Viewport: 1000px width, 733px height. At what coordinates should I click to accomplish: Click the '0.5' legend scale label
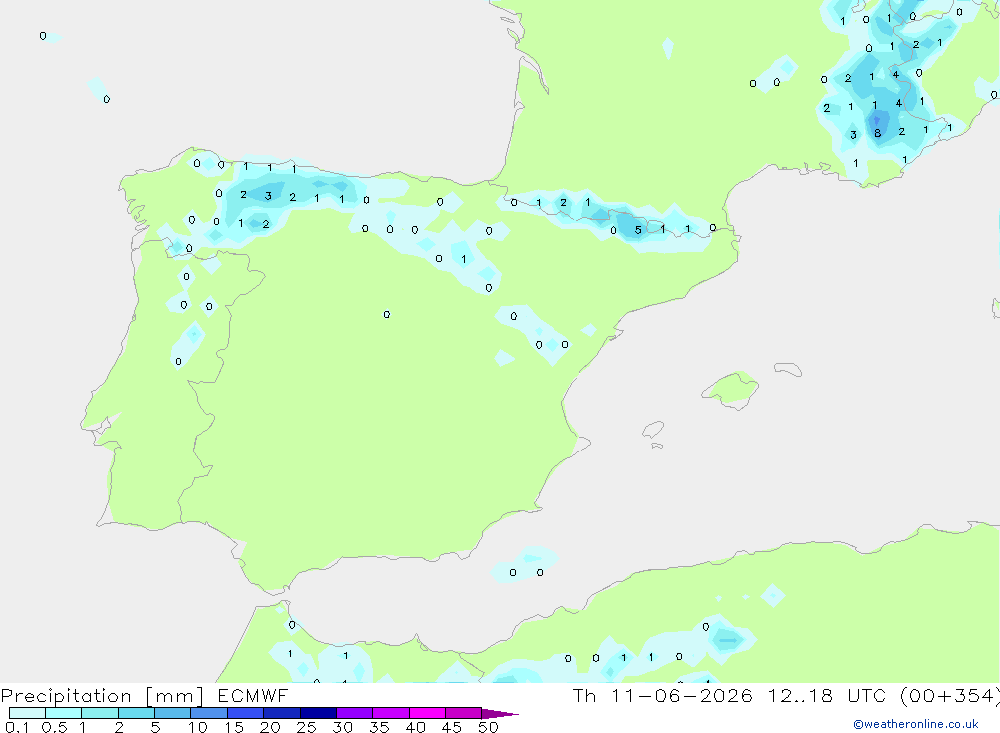click(54, 727)
